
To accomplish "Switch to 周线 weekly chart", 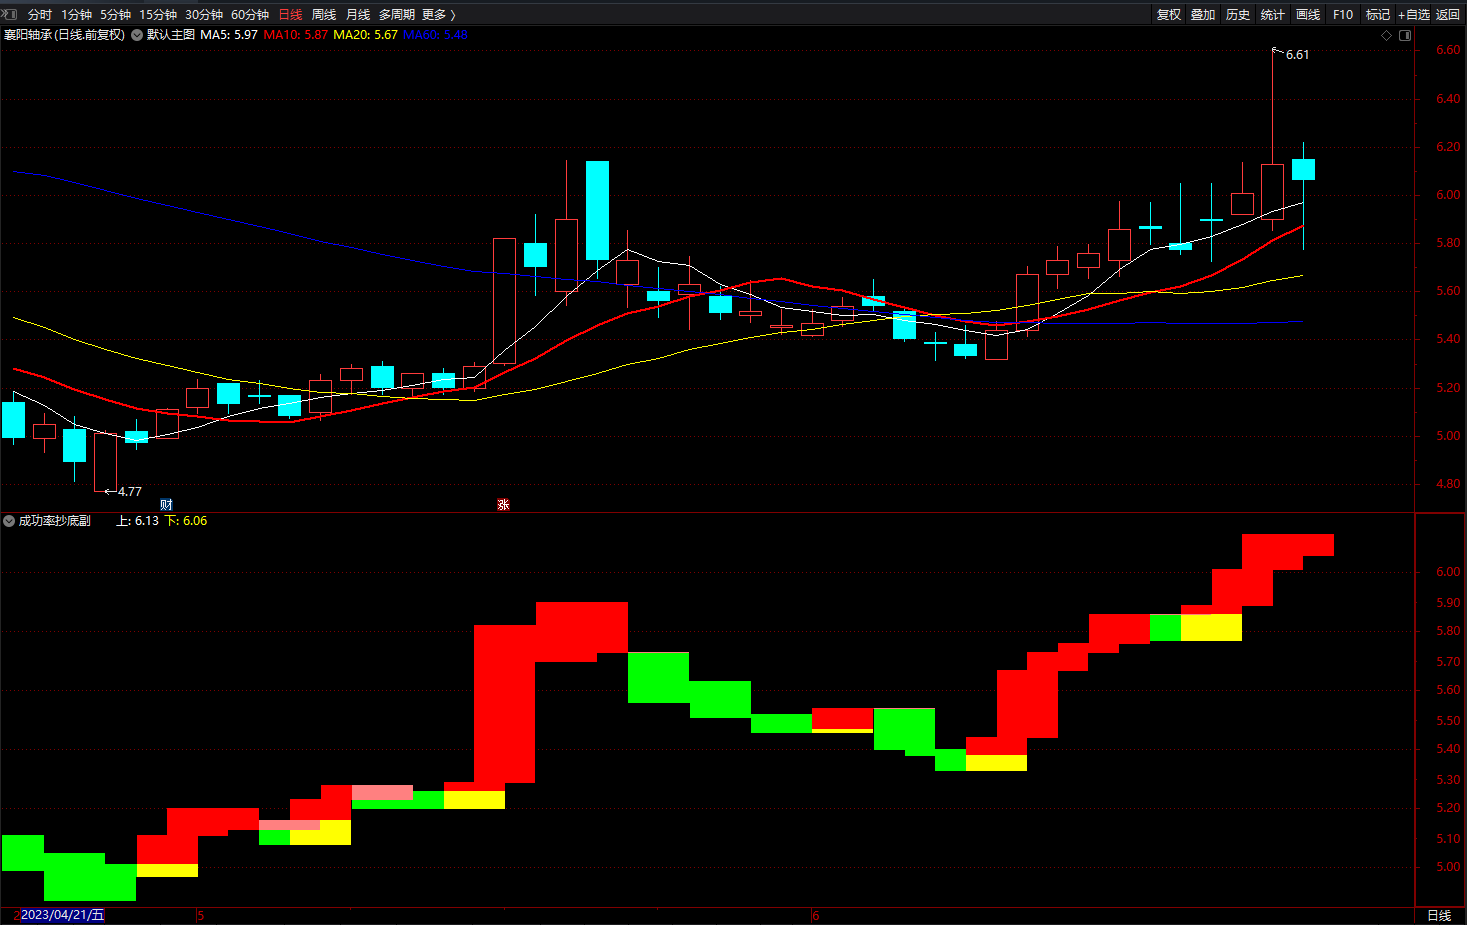I will pyautogui.click(x=324, y=14).
